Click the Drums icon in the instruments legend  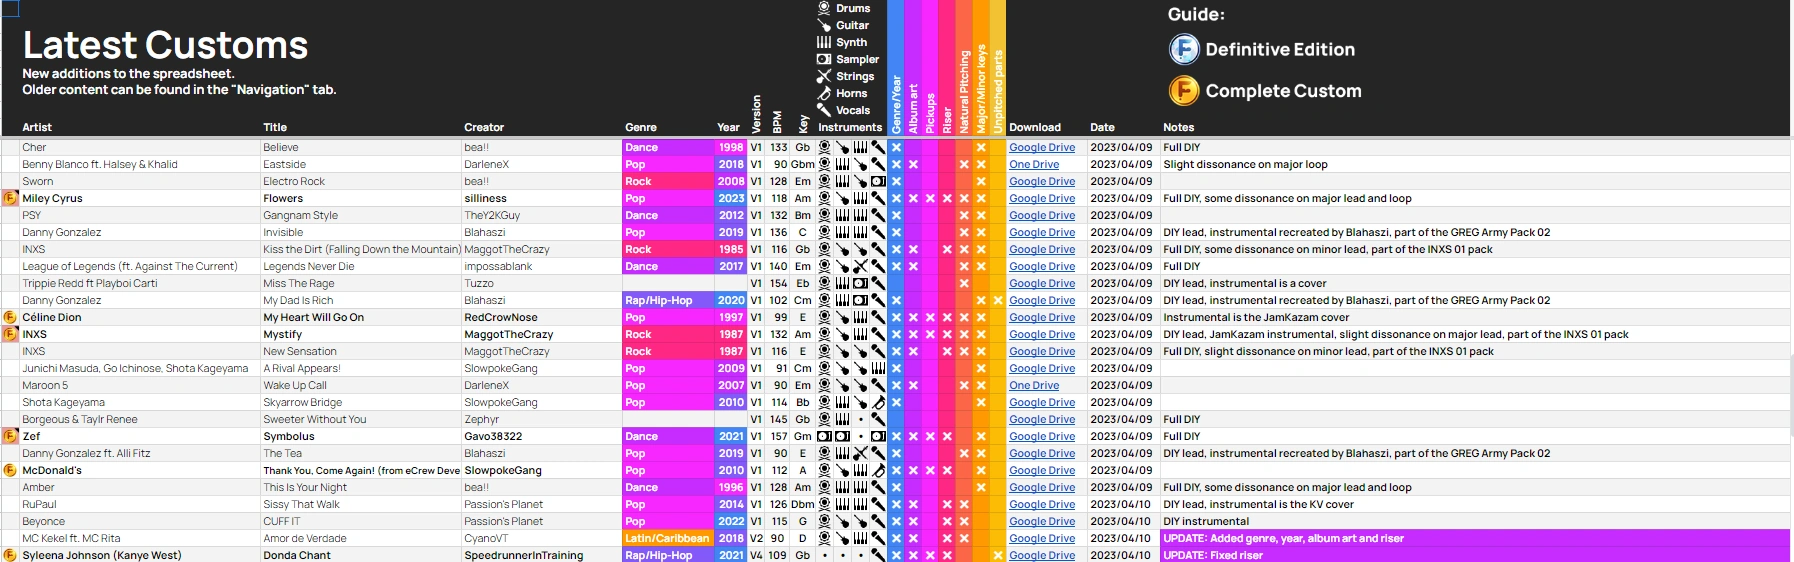(824, 8)
